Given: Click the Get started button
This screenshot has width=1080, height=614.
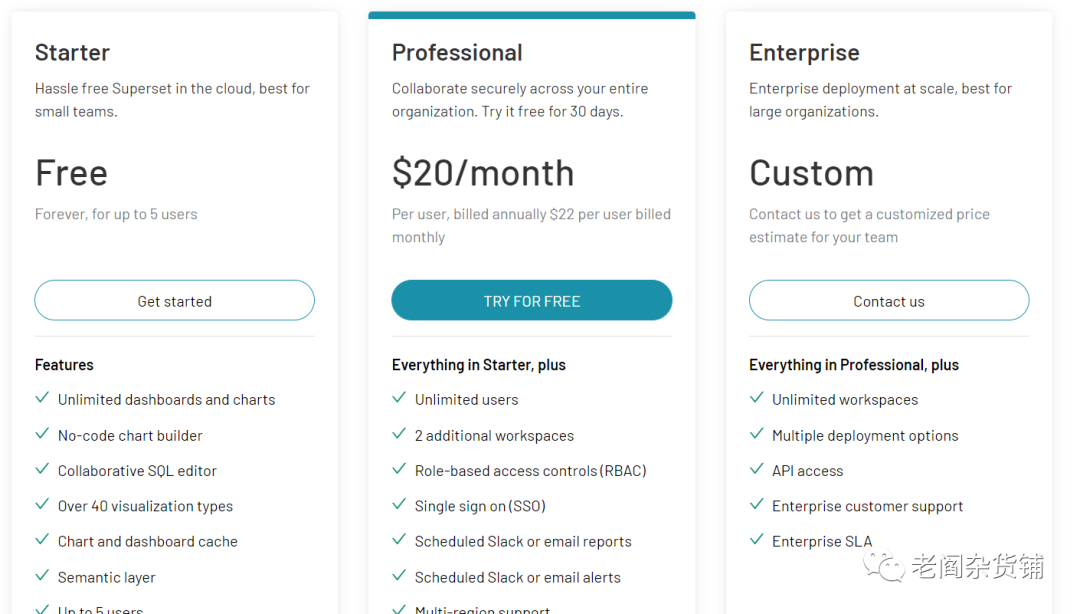Looking at the screenshot, I should (x=174, y=301).
